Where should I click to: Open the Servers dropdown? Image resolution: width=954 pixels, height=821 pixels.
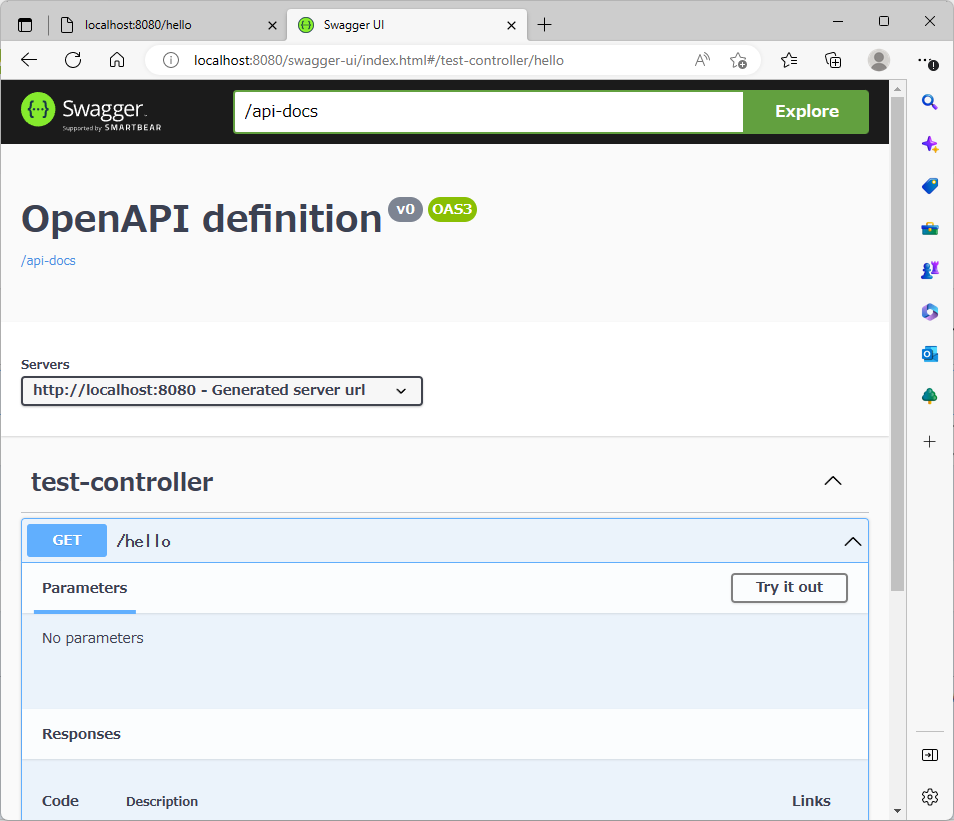[x=221, y=391]
